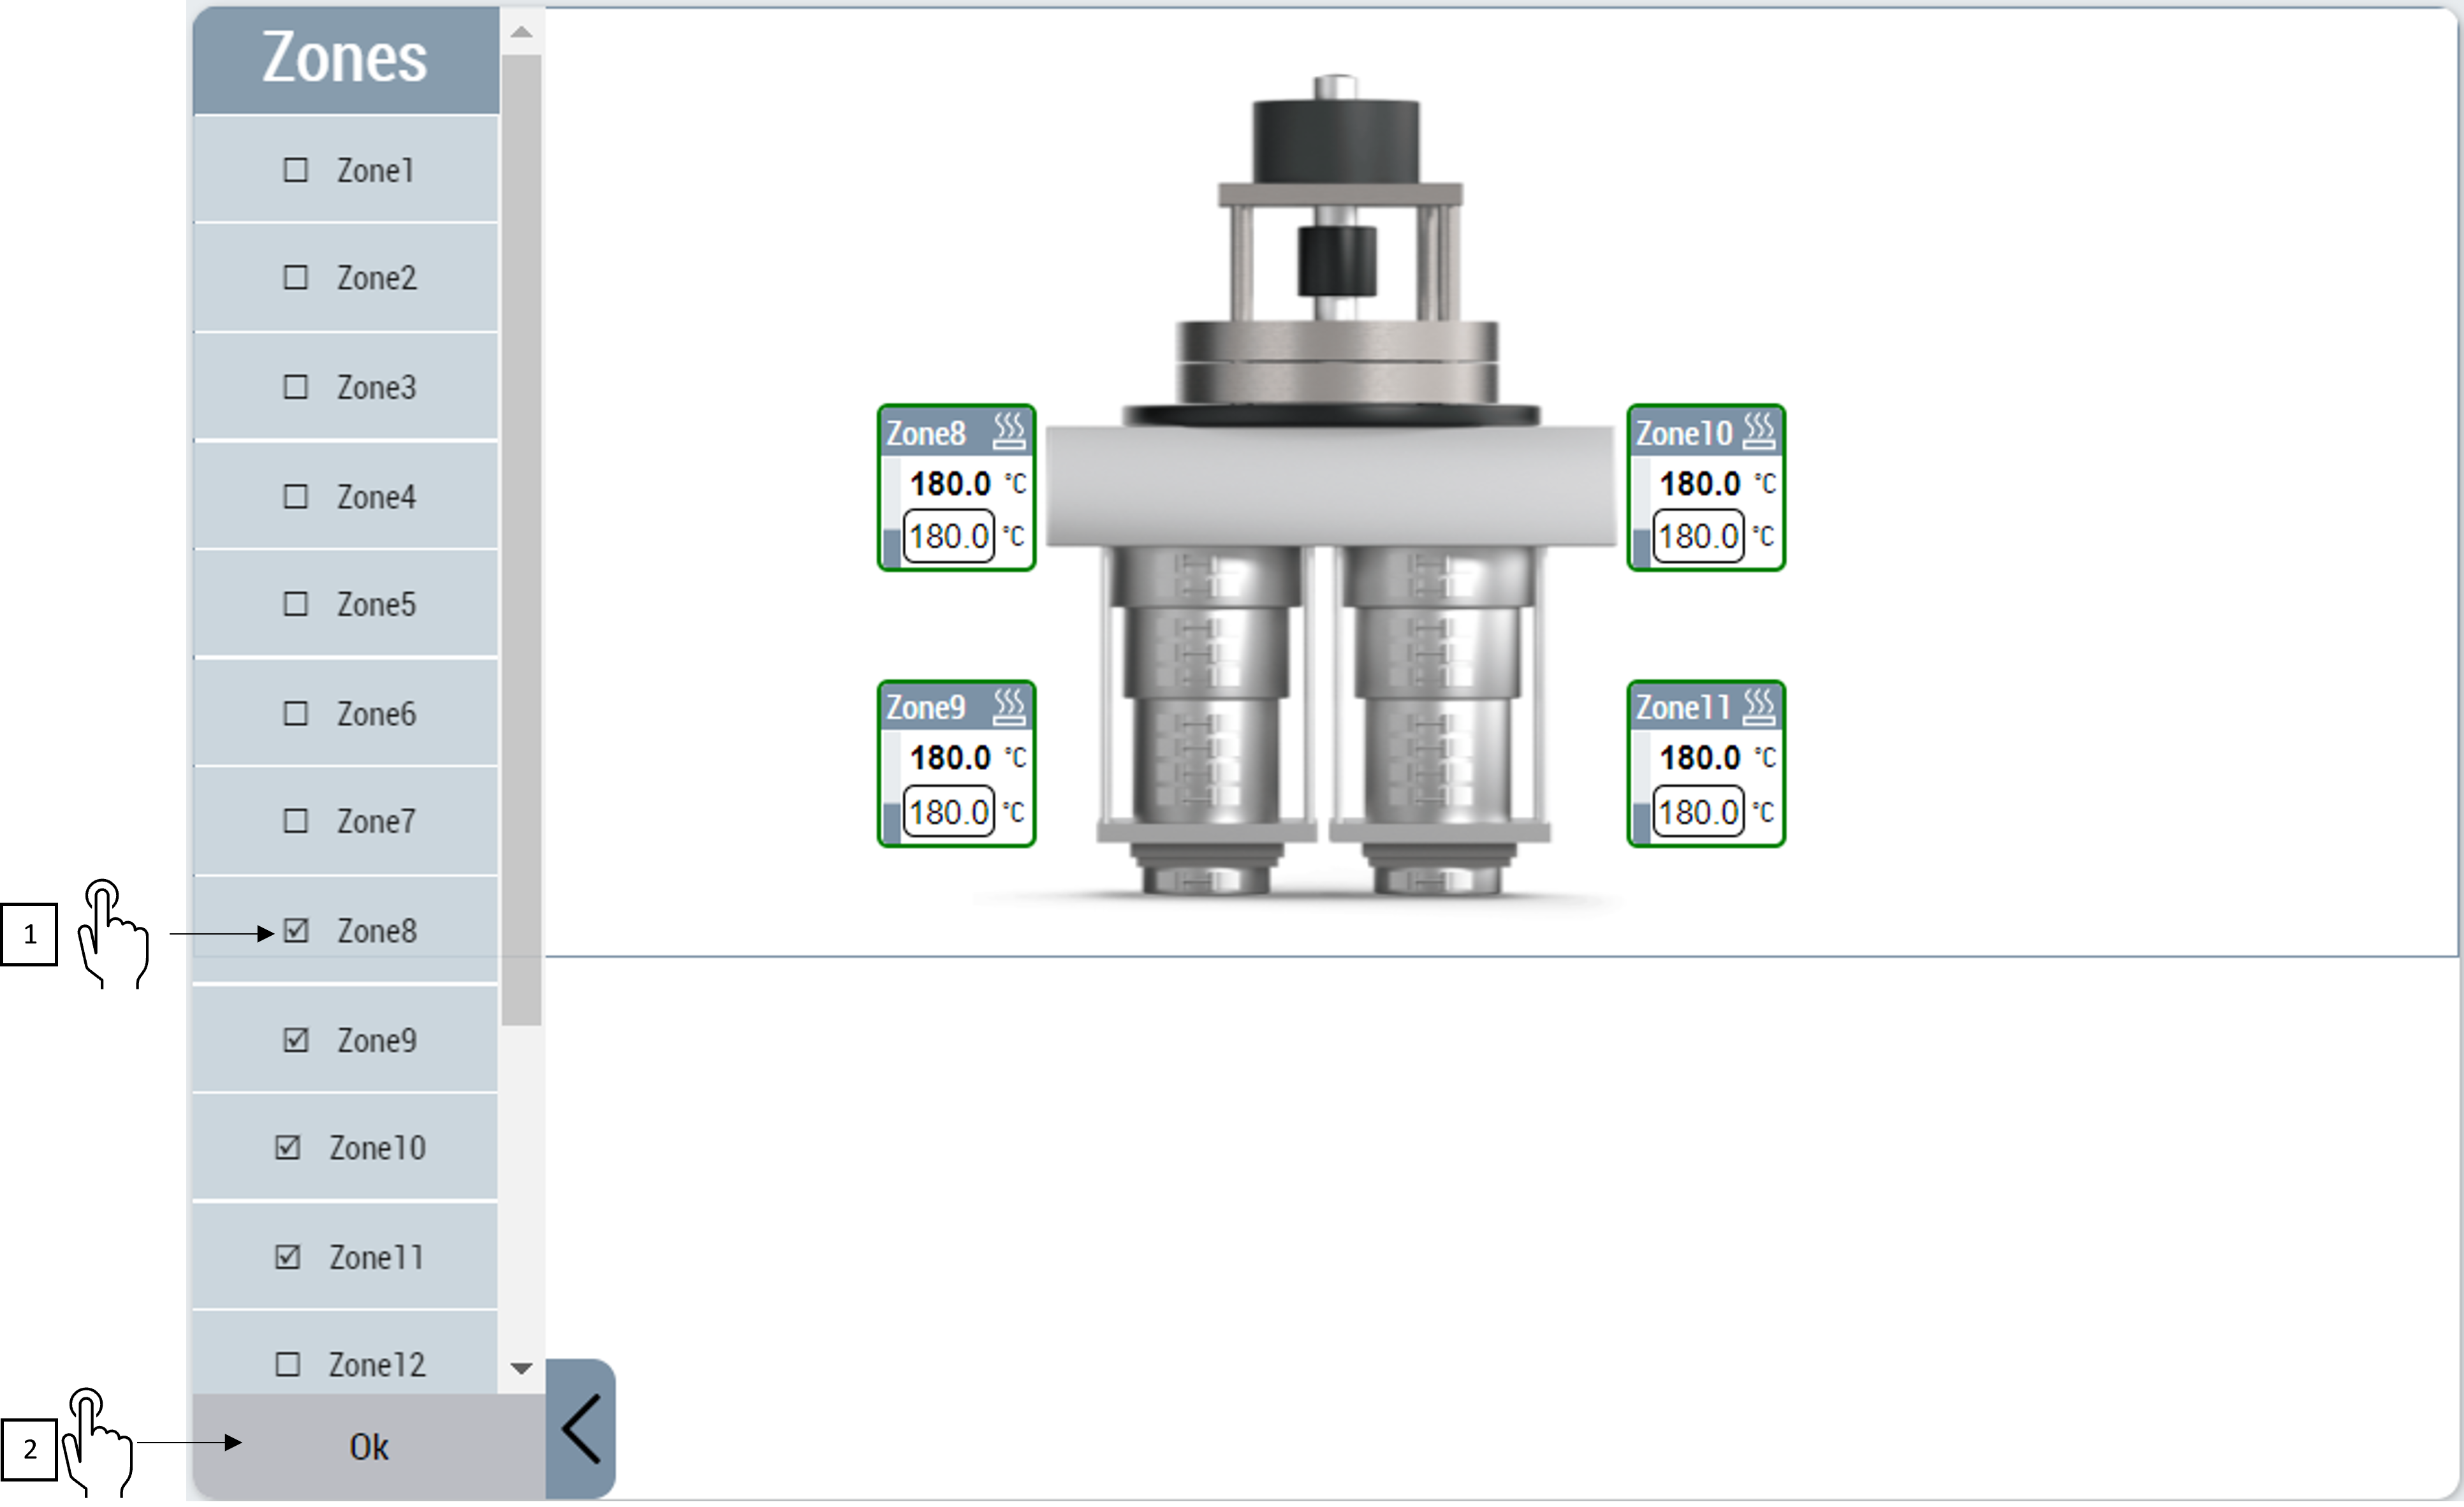Click the Zone9 card title
The width and height of the screenshot is (2464, 1507).
[x=926, y=708]
